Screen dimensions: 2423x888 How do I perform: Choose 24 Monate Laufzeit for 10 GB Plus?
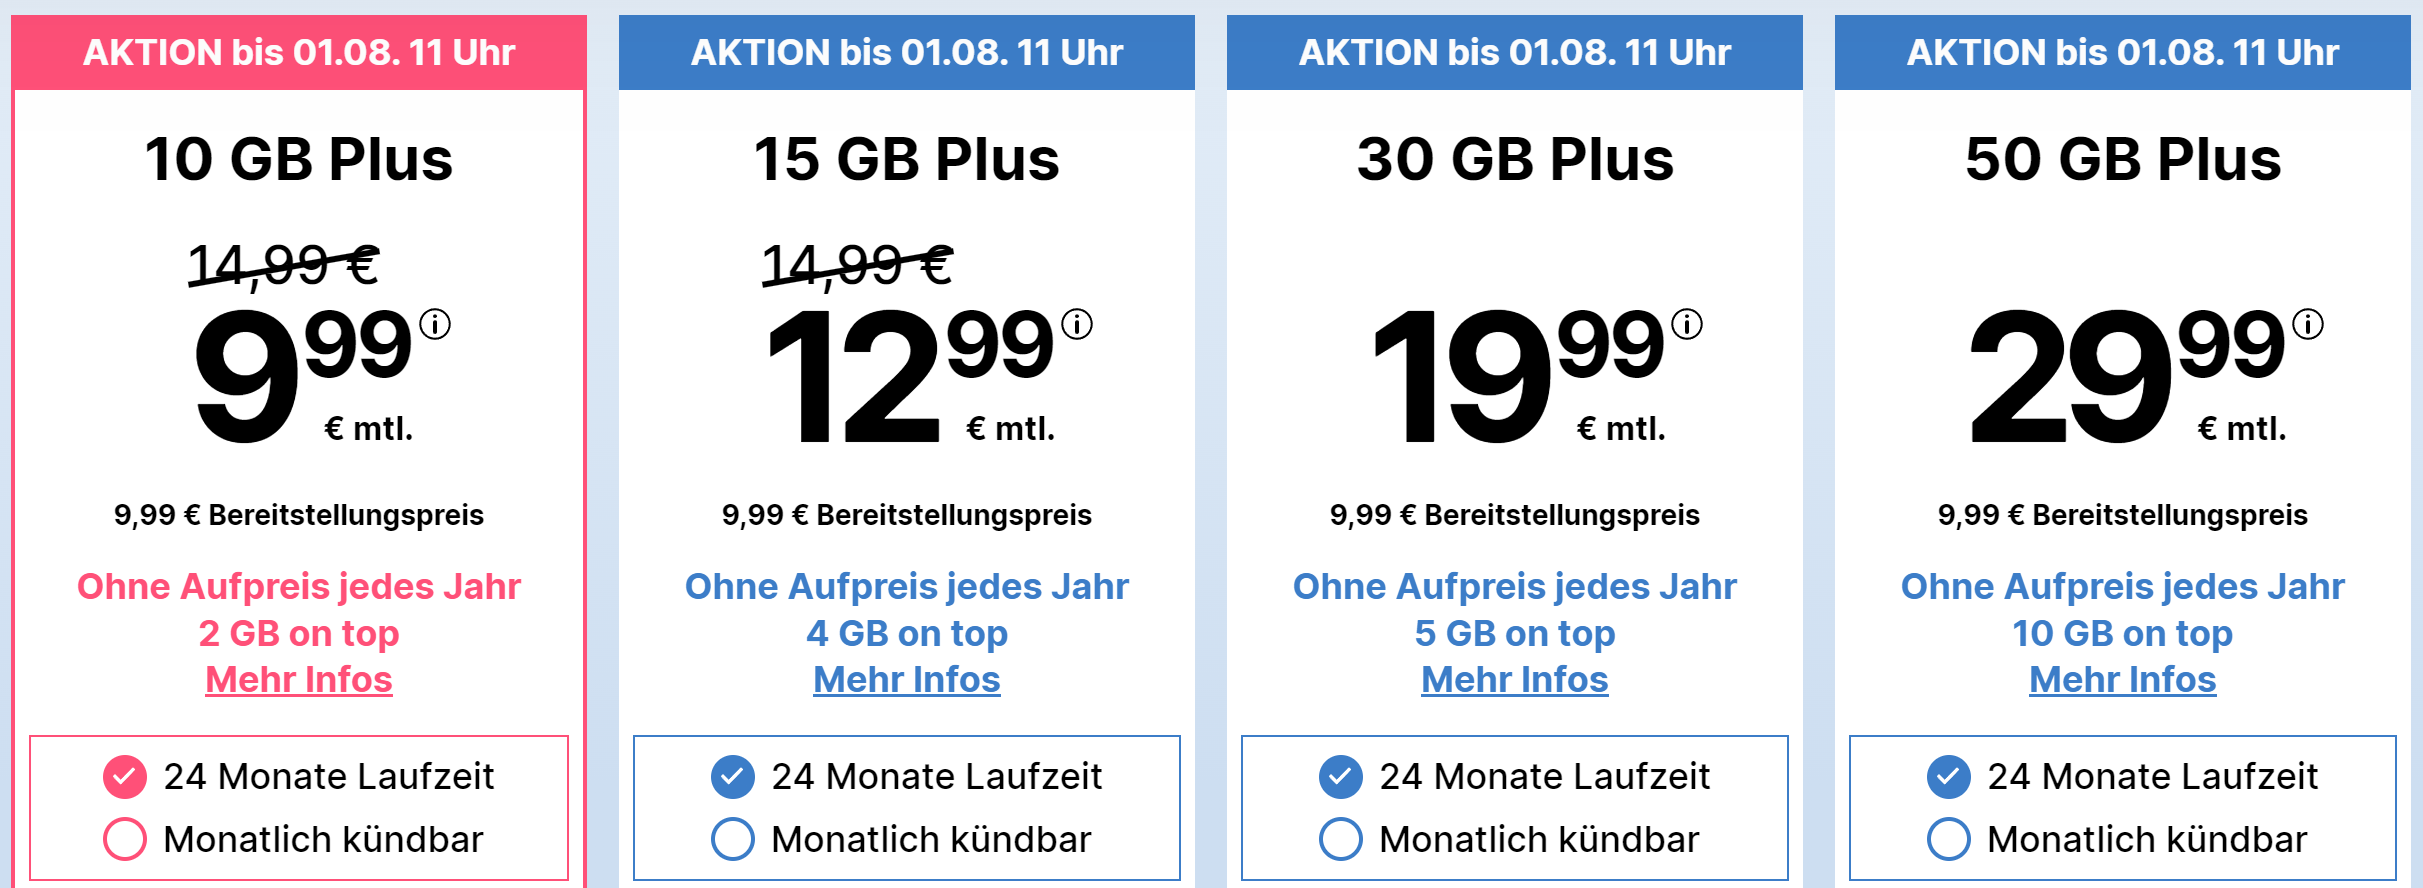(x=125, y=777)
